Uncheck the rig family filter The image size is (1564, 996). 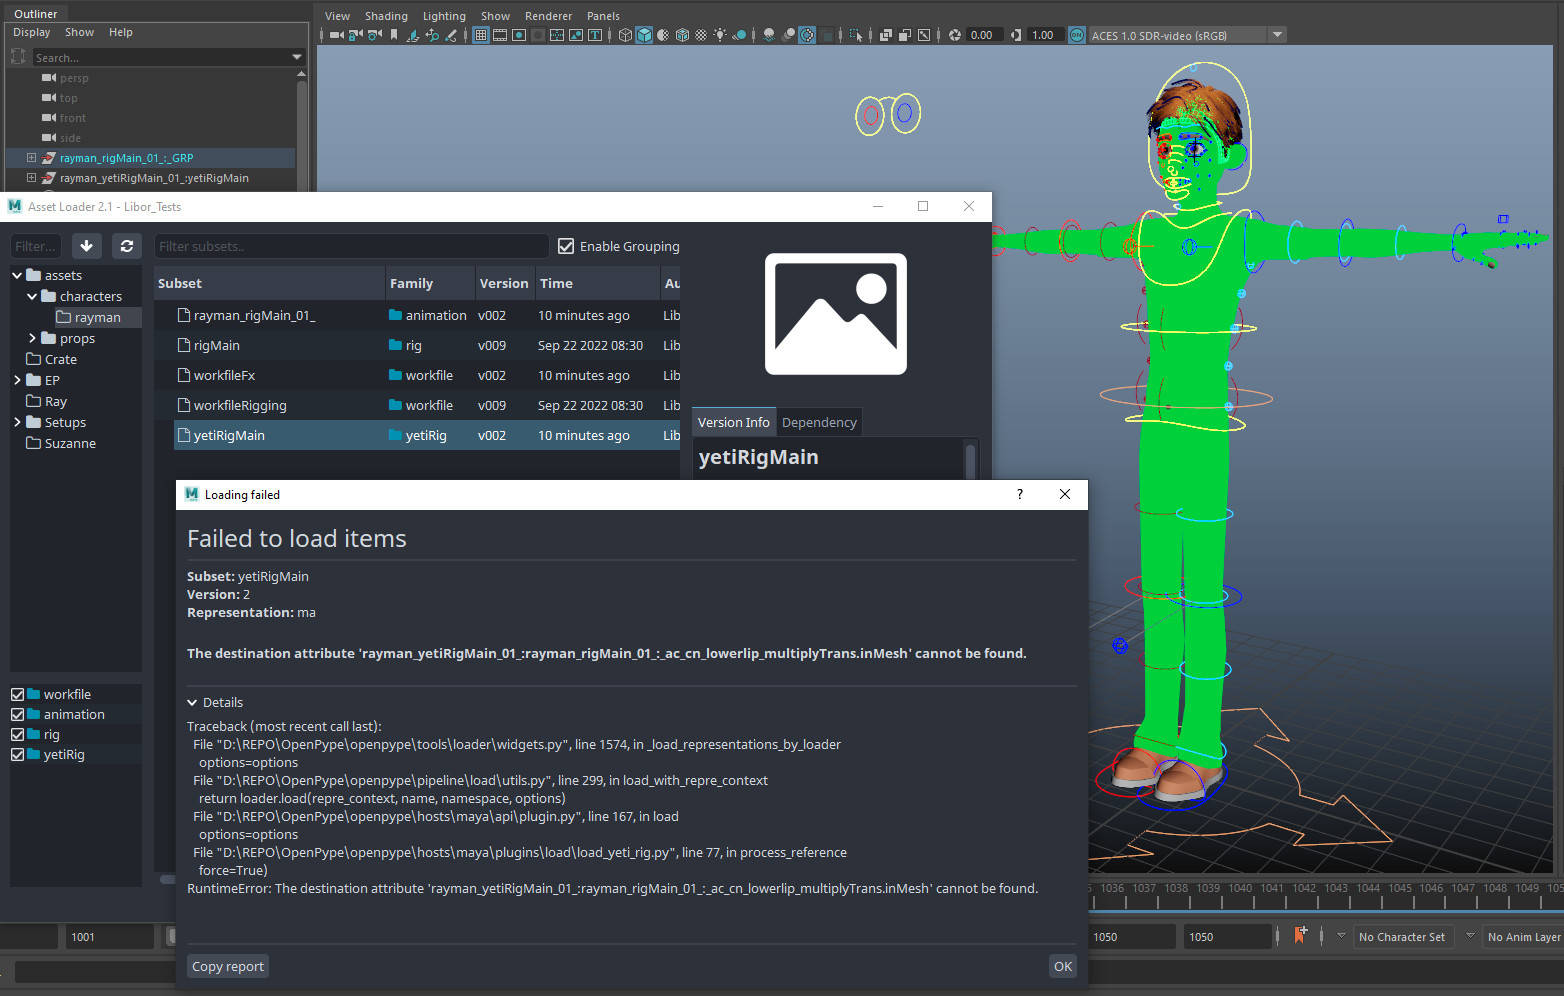18,734
